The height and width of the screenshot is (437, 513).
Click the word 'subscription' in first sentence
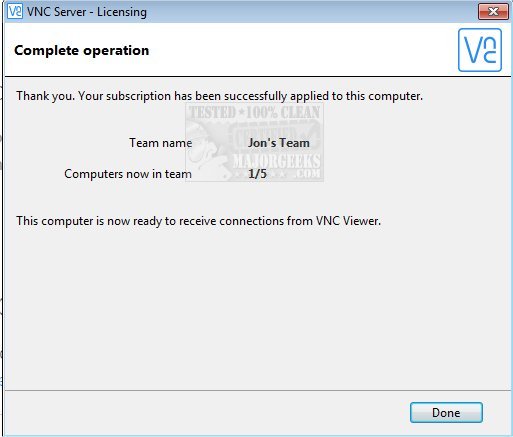(x=138, y=96)
